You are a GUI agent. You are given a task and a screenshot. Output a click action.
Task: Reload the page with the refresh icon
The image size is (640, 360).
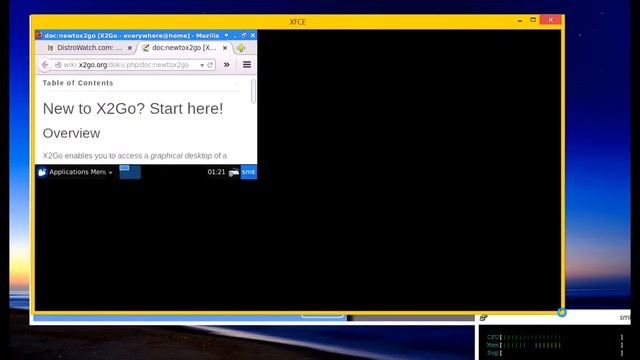(x=210, y=65)
